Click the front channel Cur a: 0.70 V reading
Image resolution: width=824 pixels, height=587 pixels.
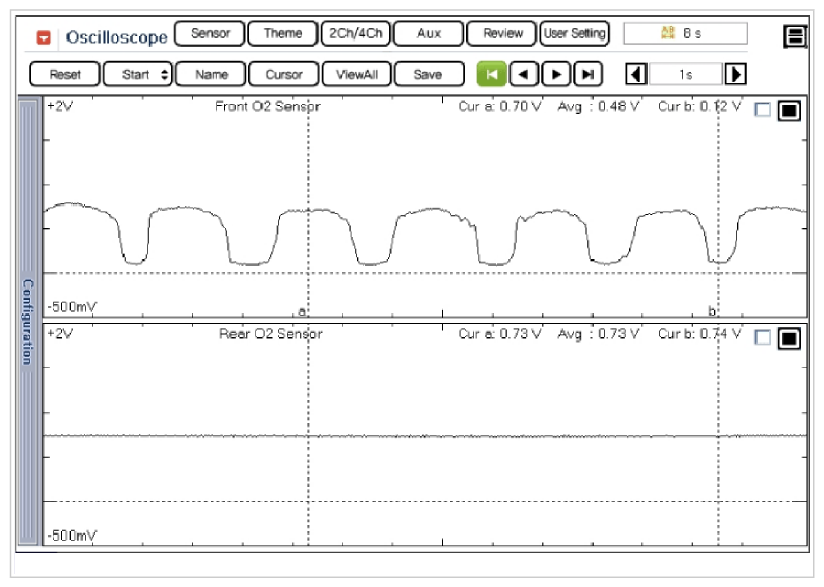500,107
